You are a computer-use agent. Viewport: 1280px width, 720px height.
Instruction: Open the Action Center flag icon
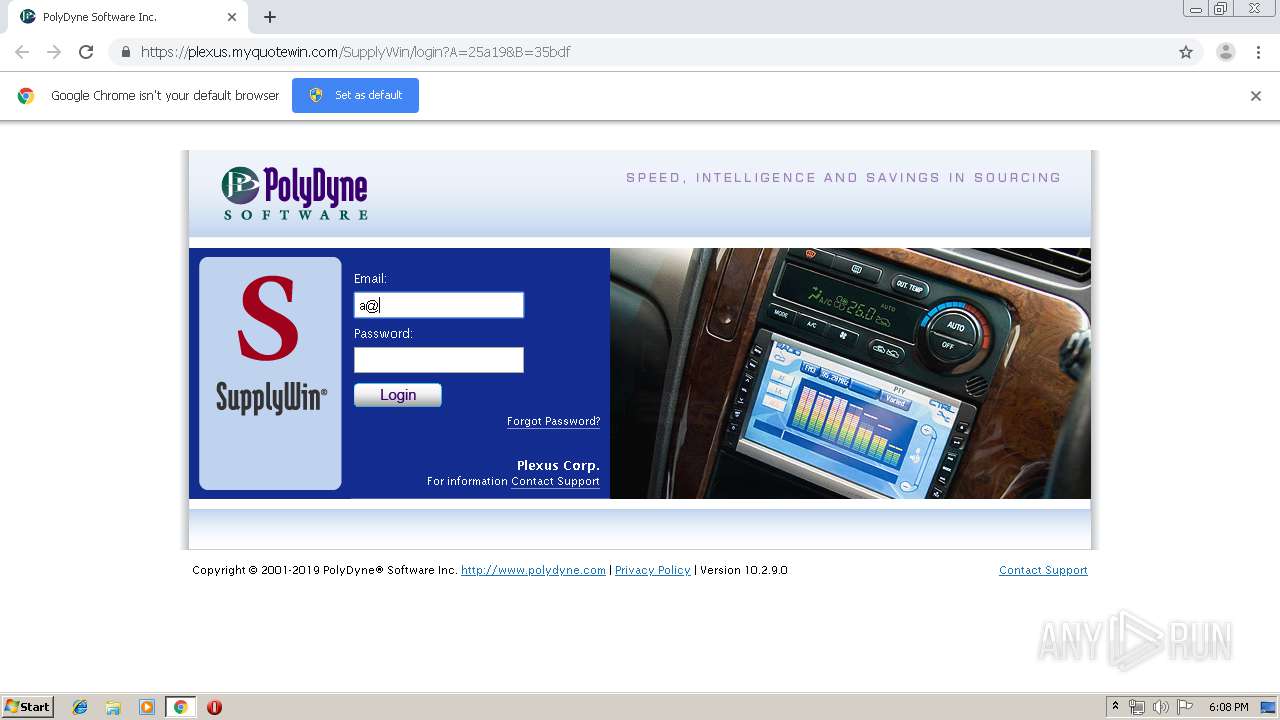[x=1185, y=707]
